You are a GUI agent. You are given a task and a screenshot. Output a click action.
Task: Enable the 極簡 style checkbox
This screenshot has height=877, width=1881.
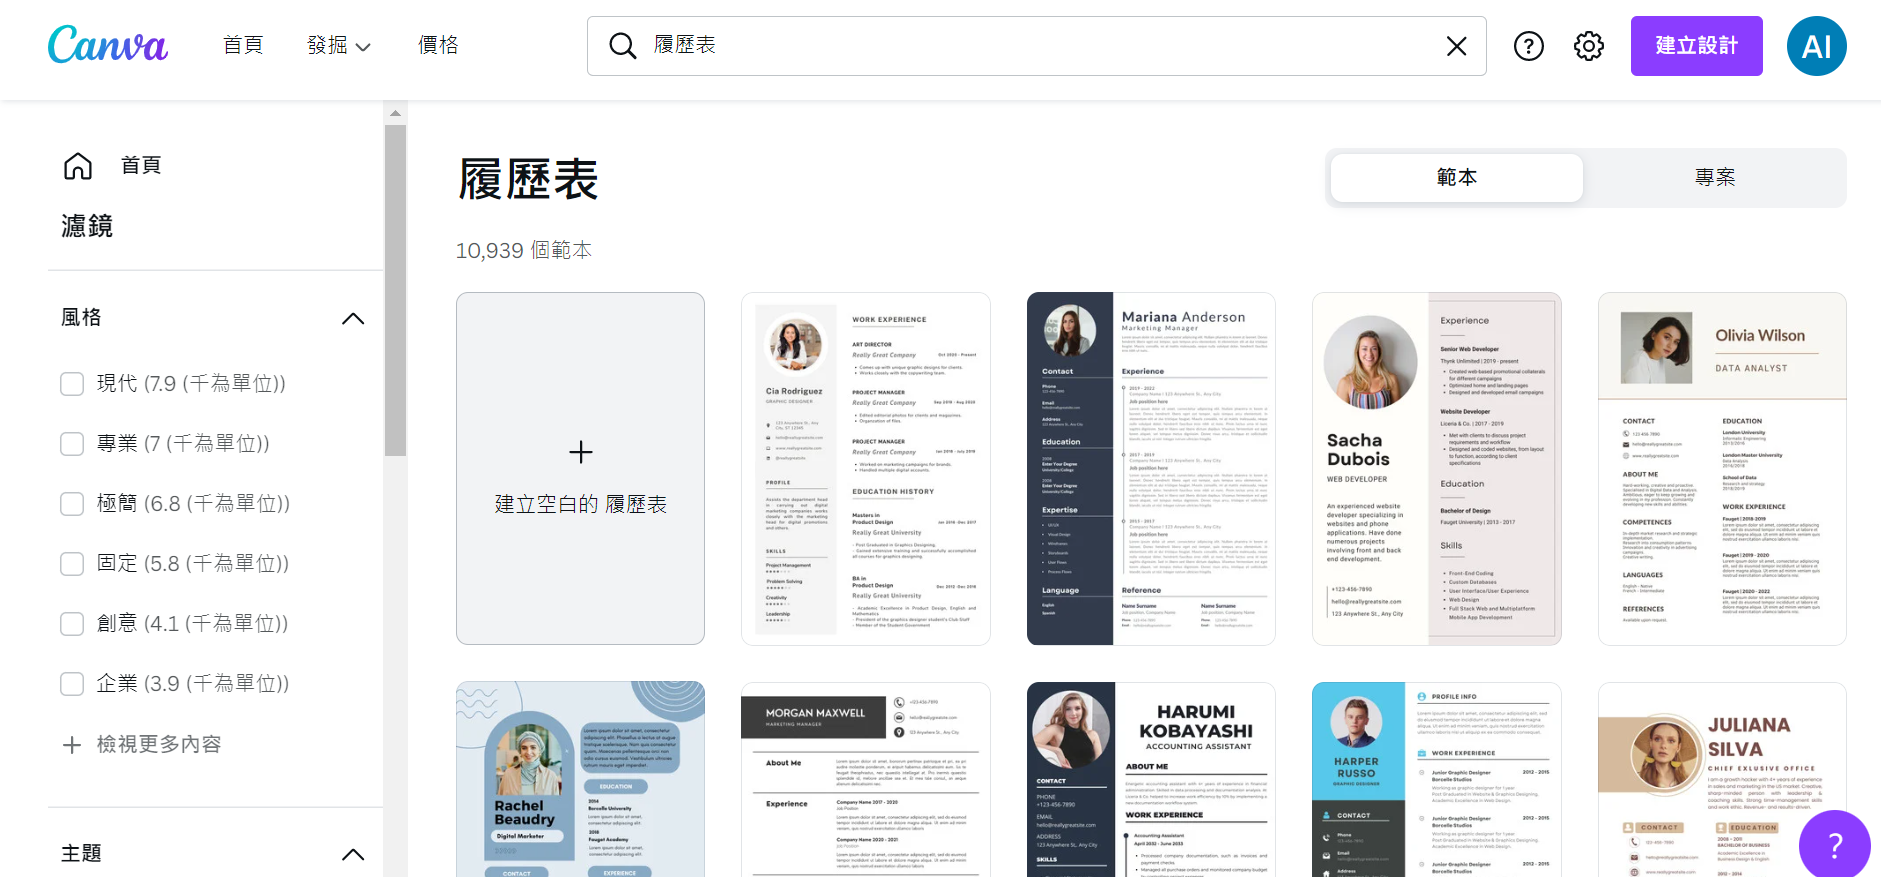(72, 504)
